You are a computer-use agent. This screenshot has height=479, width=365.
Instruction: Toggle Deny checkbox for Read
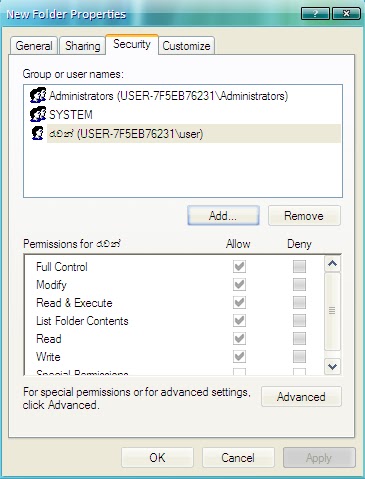[x=299, y=338]
